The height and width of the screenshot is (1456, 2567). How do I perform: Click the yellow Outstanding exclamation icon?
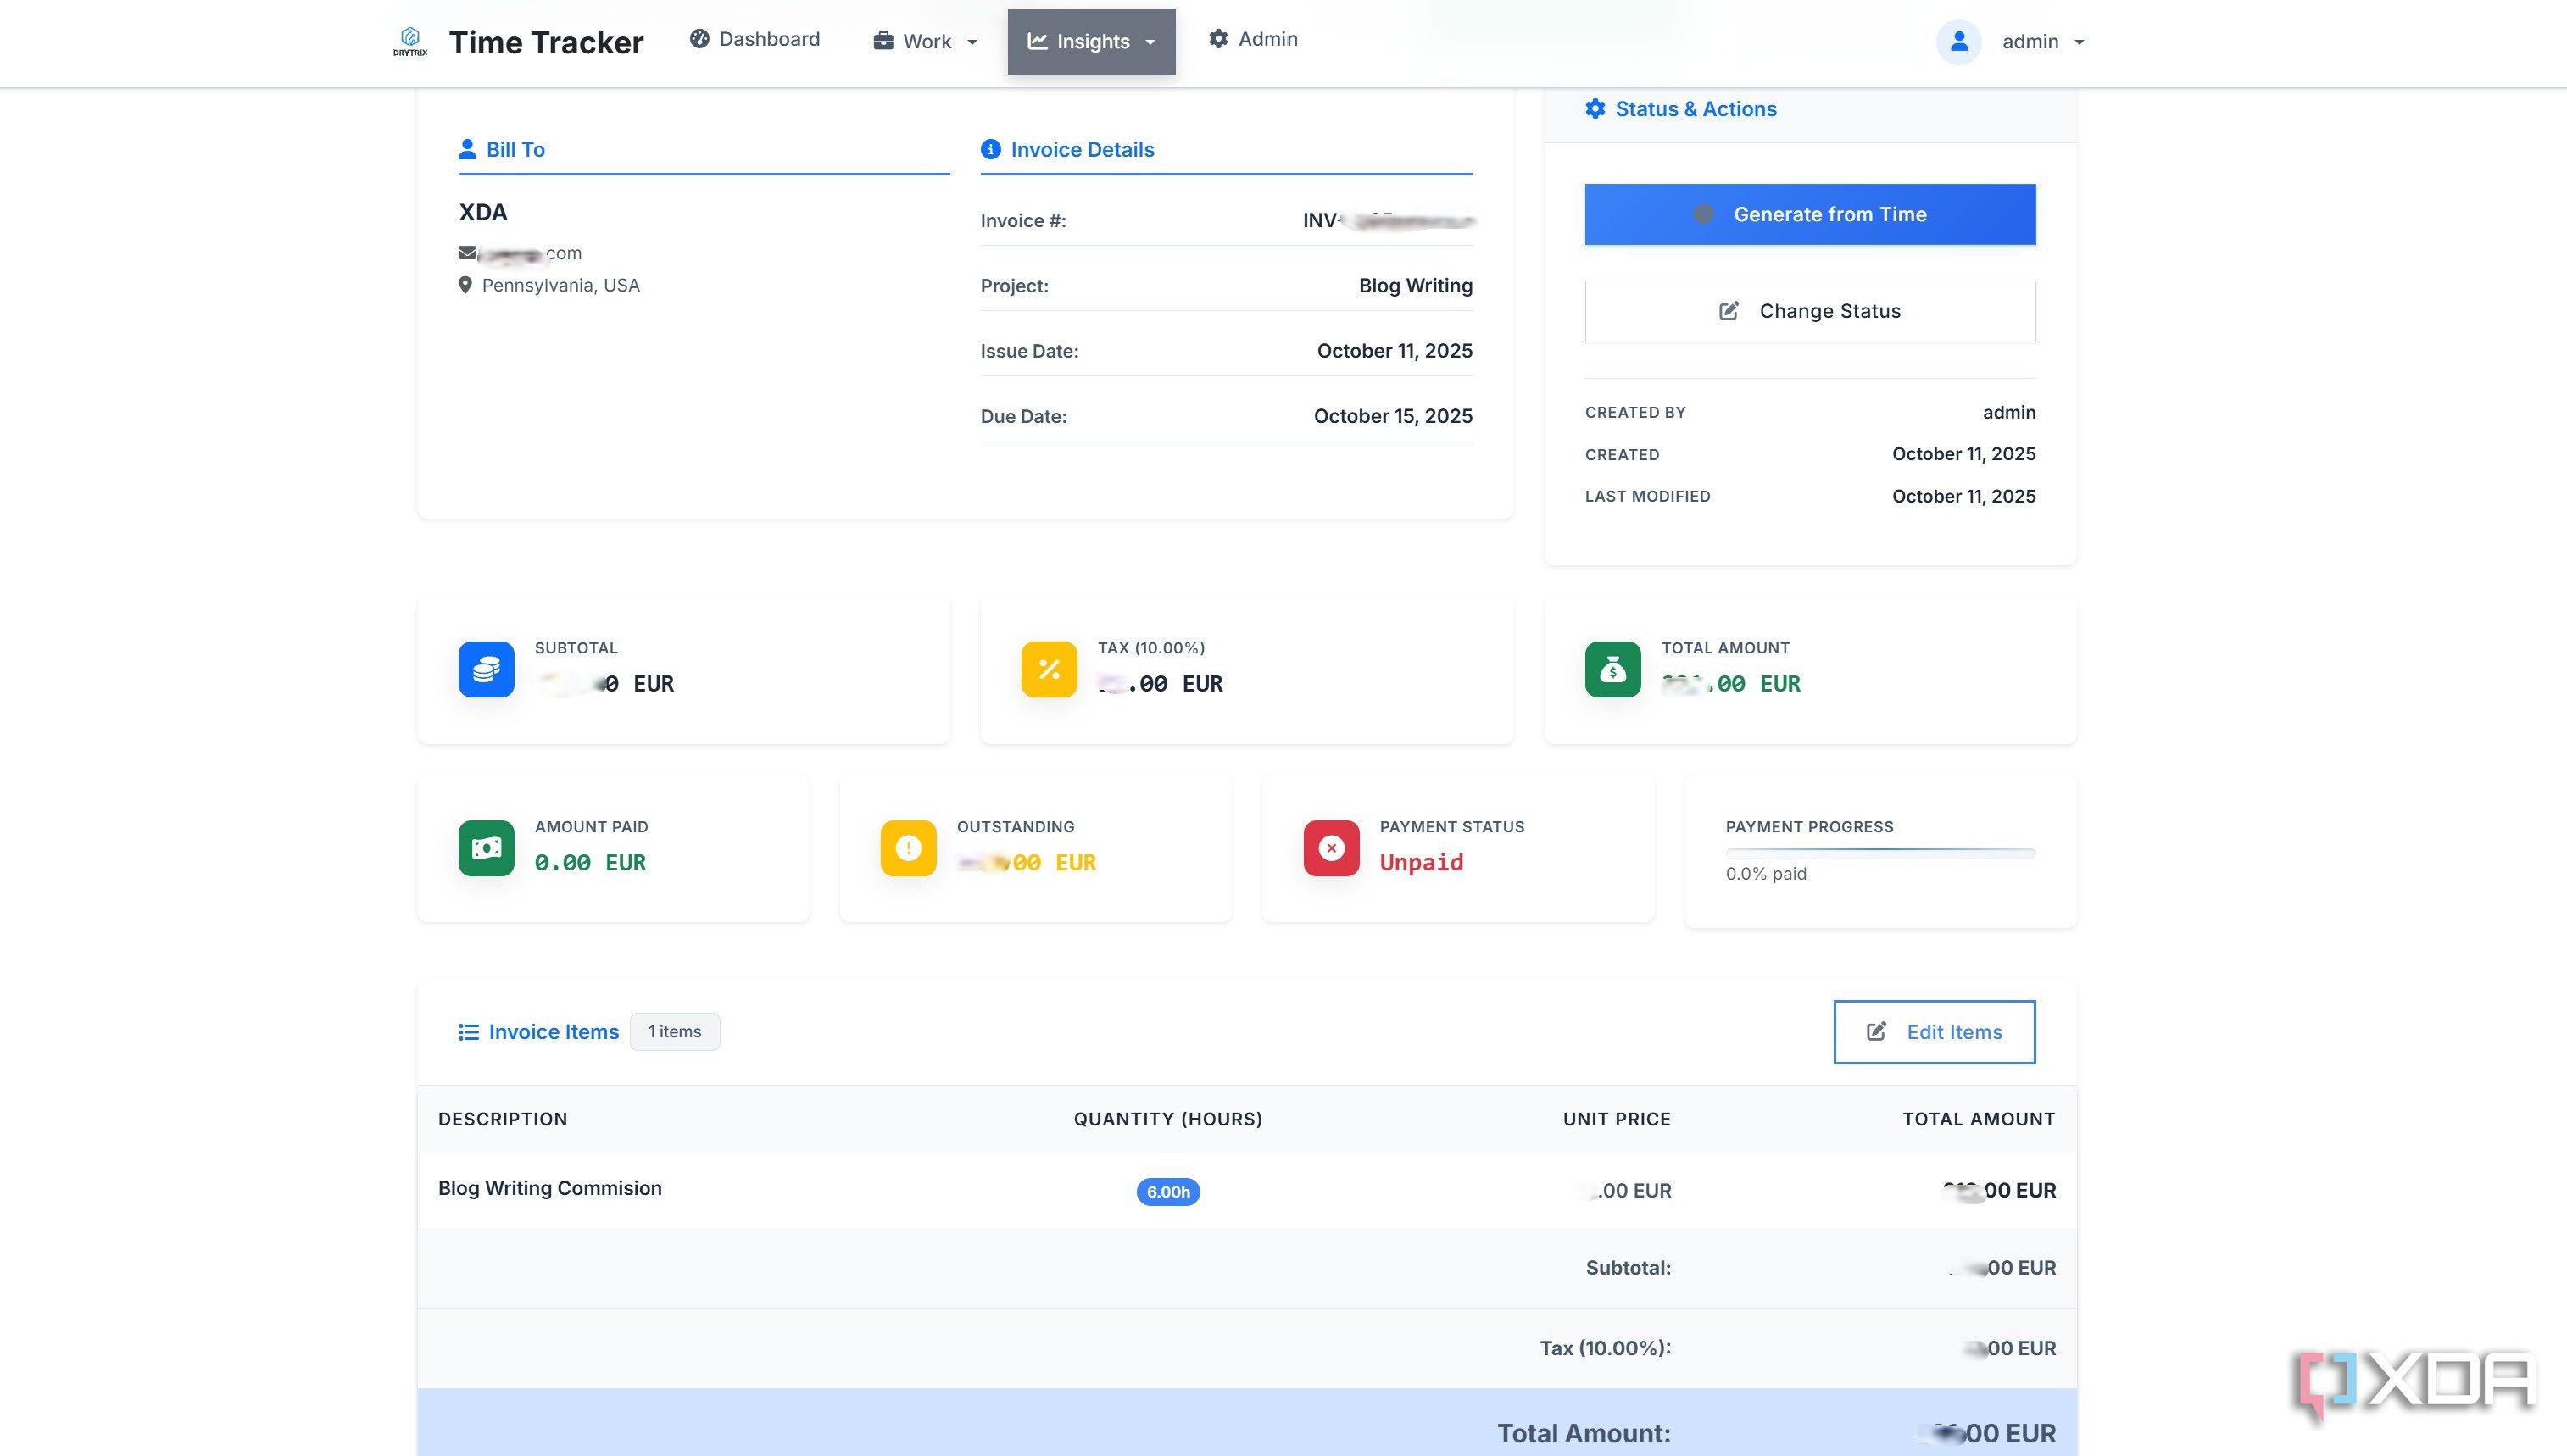[908, 848]
